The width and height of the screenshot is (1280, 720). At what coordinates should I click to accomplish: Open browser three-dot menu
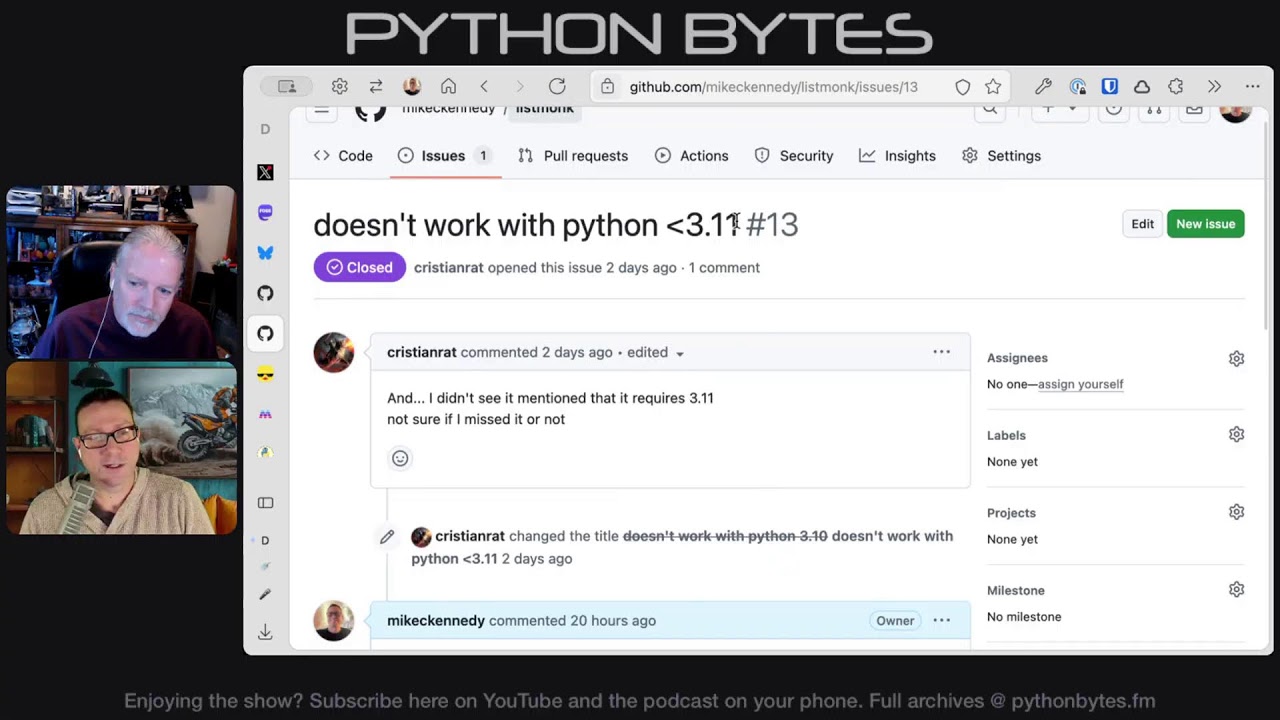(x=1252, y=87)
